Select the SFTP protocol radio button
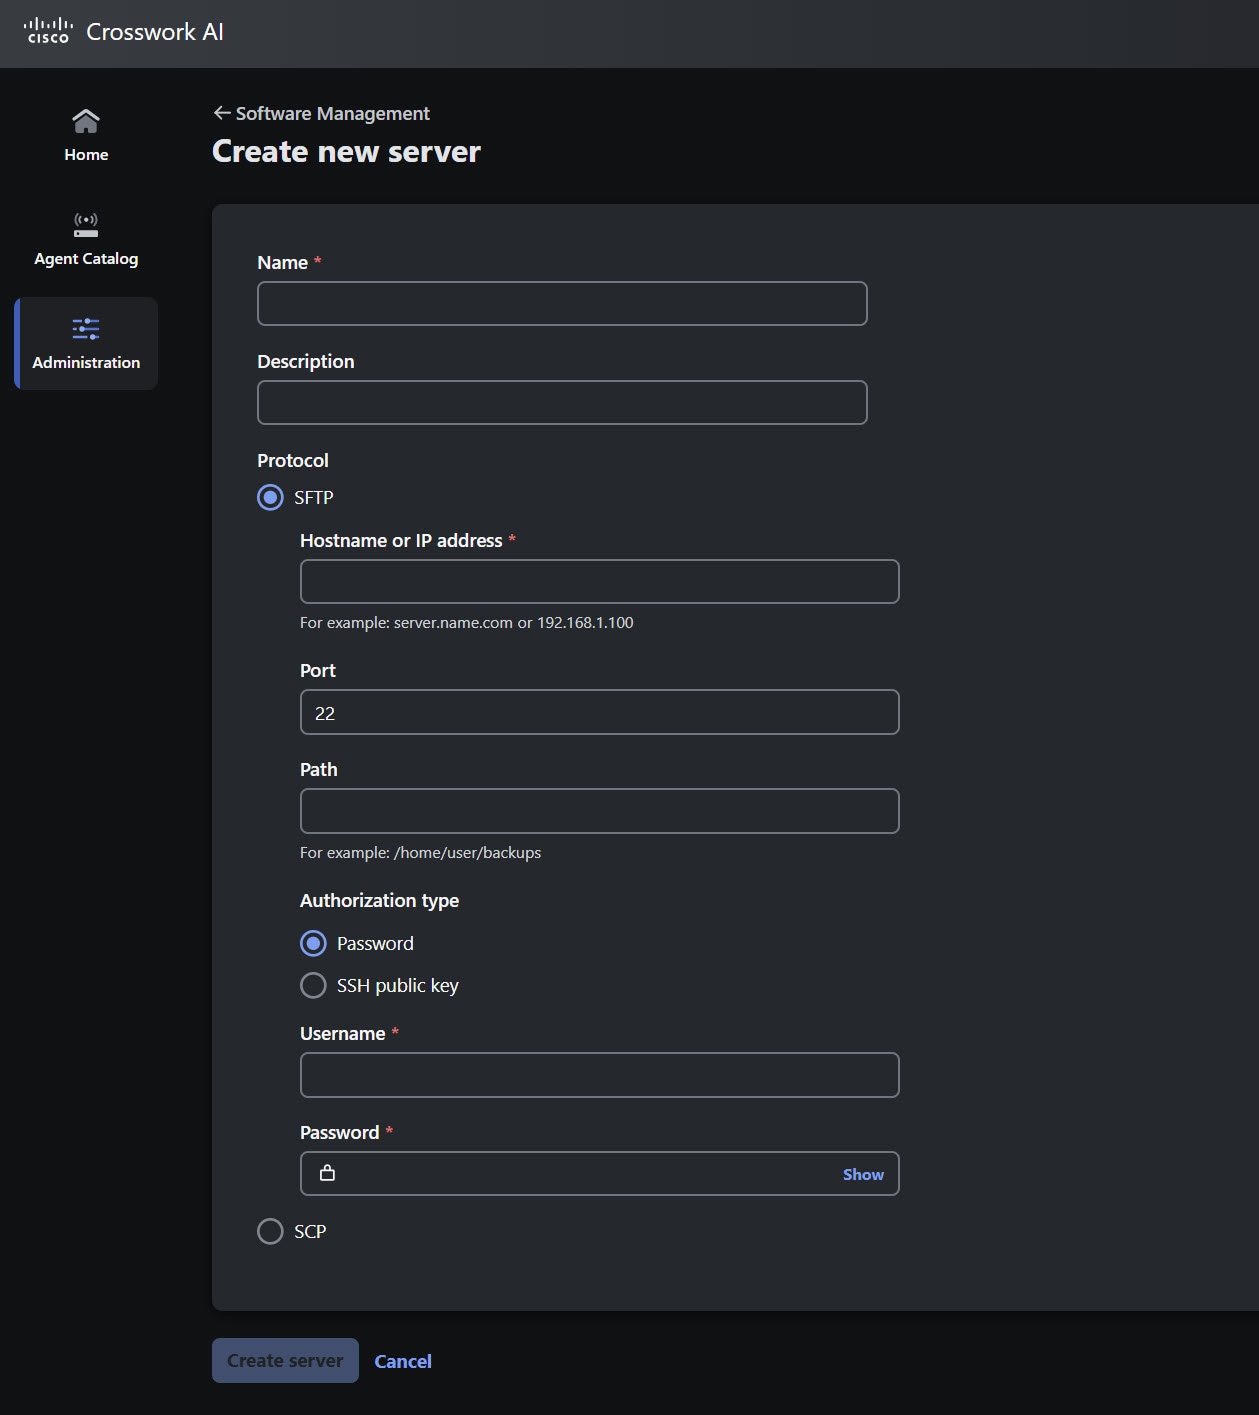Viewport: 1259px width, 1415px height. (x=270, y=497)
